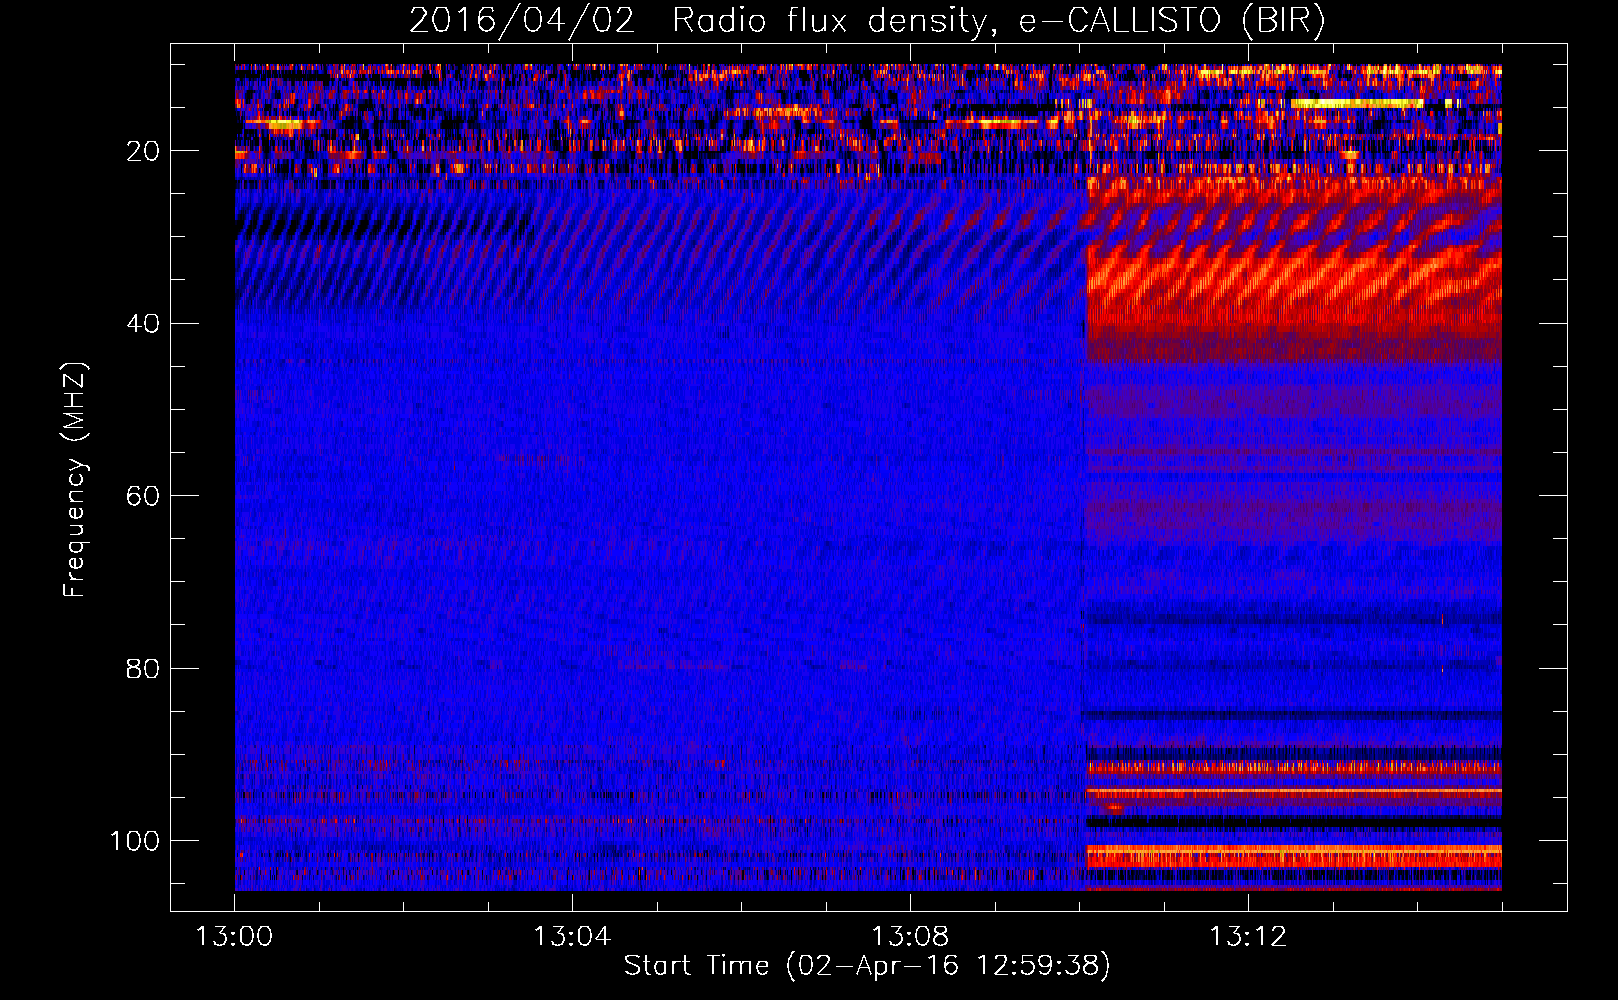1618x1000 pixels.
Task: Click the '60' frequency tick label
Action: click(143, 497)
